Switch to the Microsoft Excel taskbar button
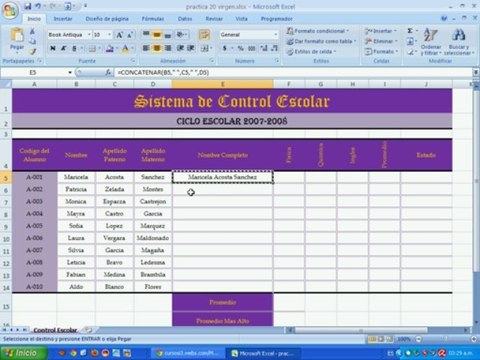This screenshot has width=480, height=360. (x=263, y=353)
